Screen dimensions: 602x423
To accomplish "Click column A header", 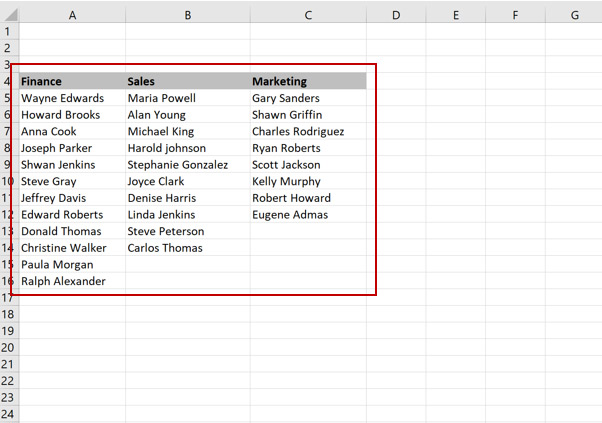I will point(72,15).
